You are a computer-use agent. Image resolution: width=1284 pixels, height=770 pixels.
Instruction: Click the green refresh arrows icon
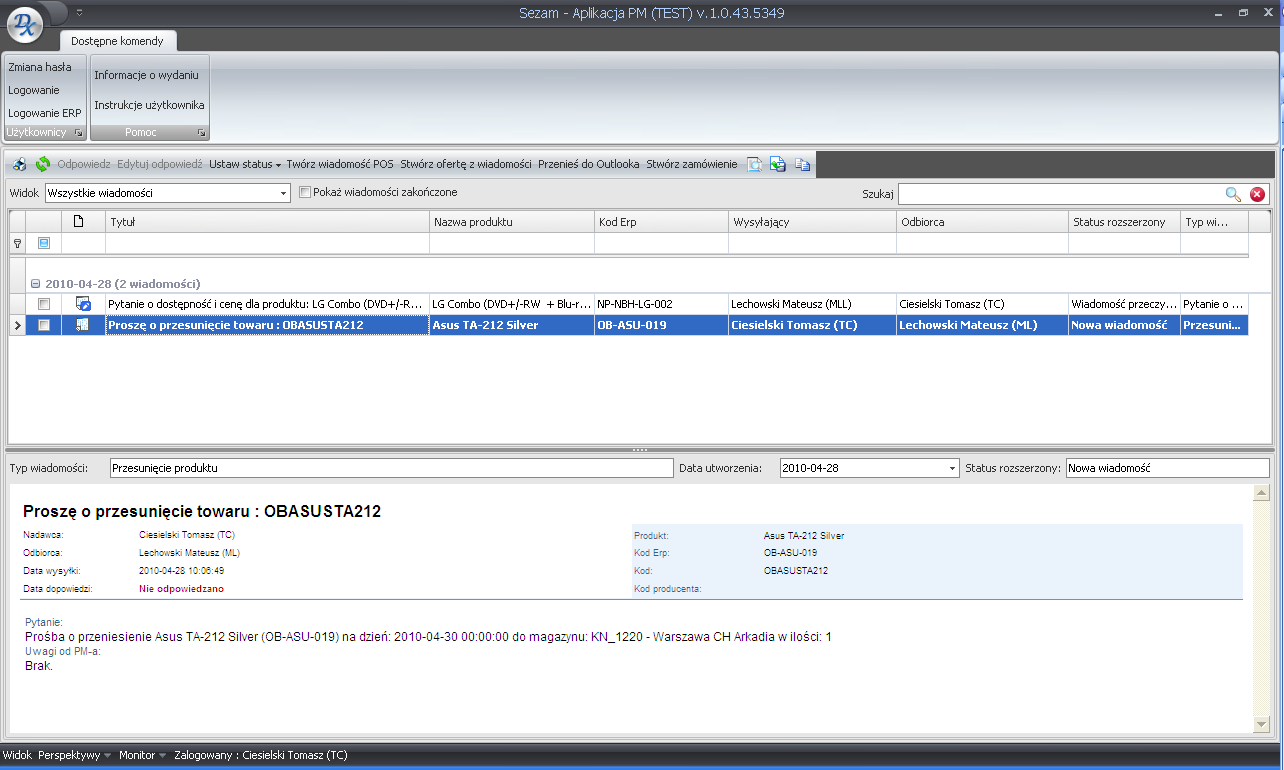[43, 164]
